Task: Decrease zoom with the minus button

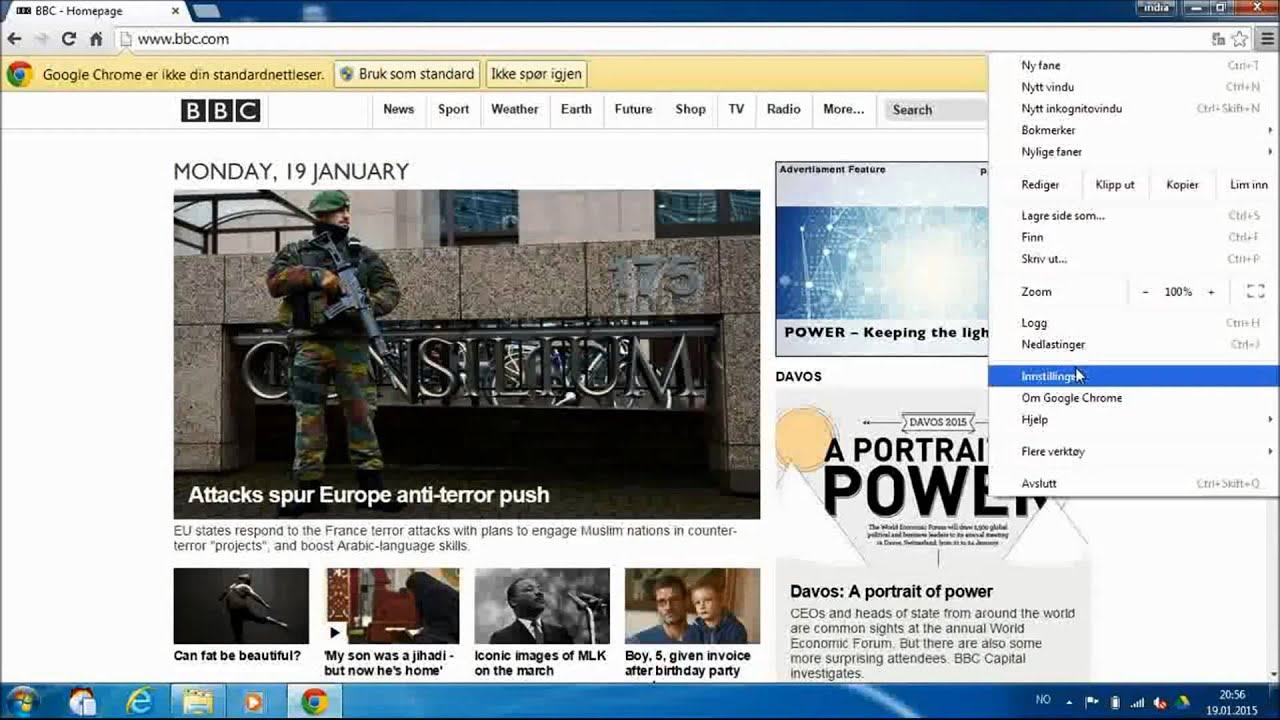Action: coord(1145,292)
